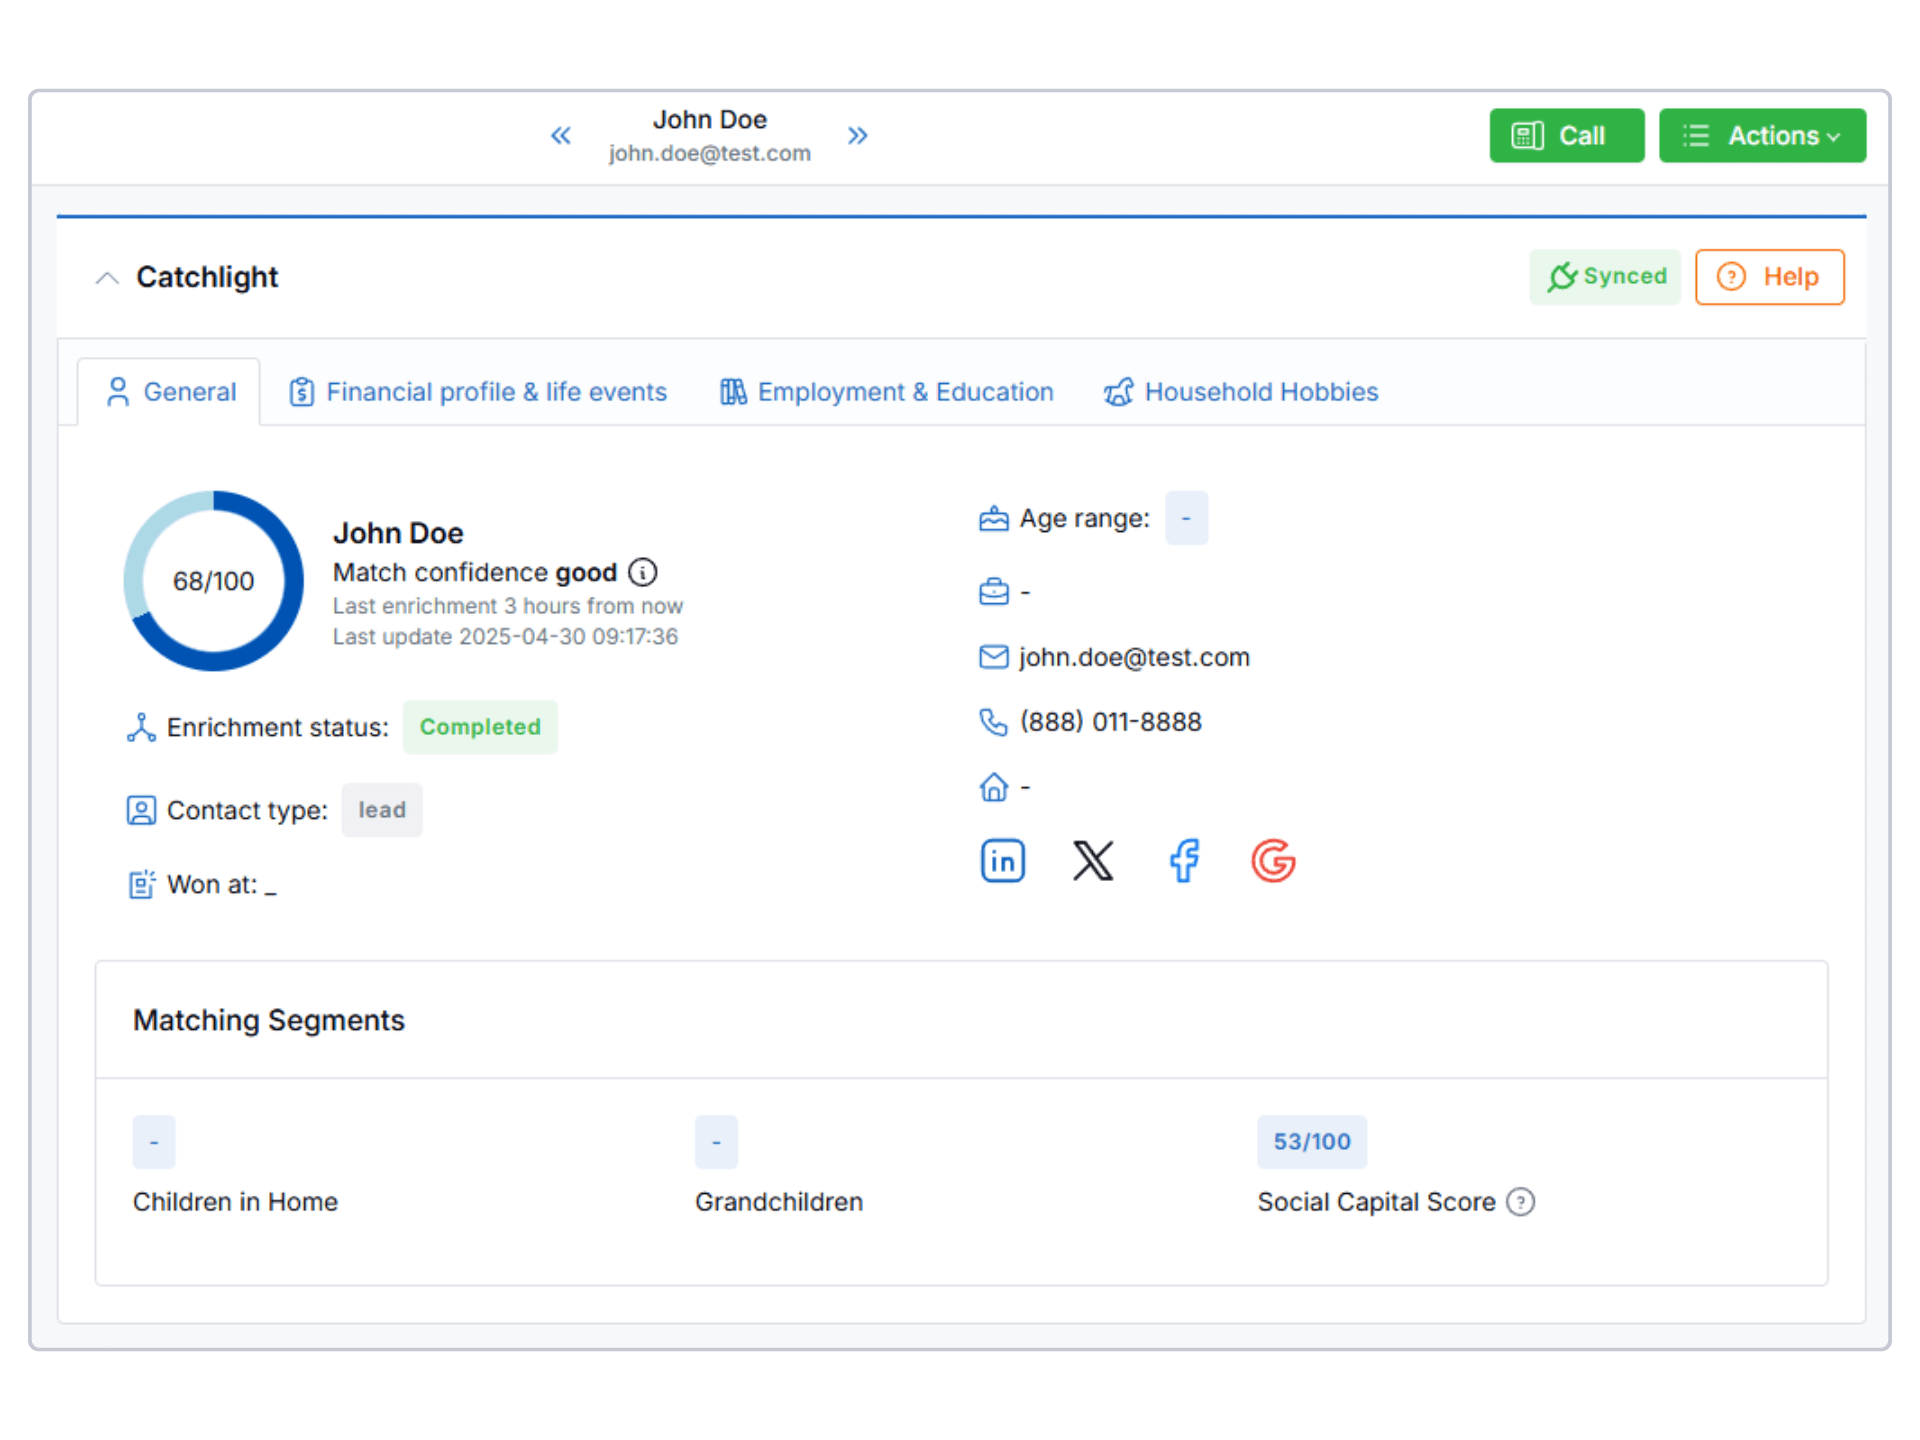Open the X (Twitter) profile icon
Viewport: 1920px width, 1440px height.
[x=1093, y=860]
